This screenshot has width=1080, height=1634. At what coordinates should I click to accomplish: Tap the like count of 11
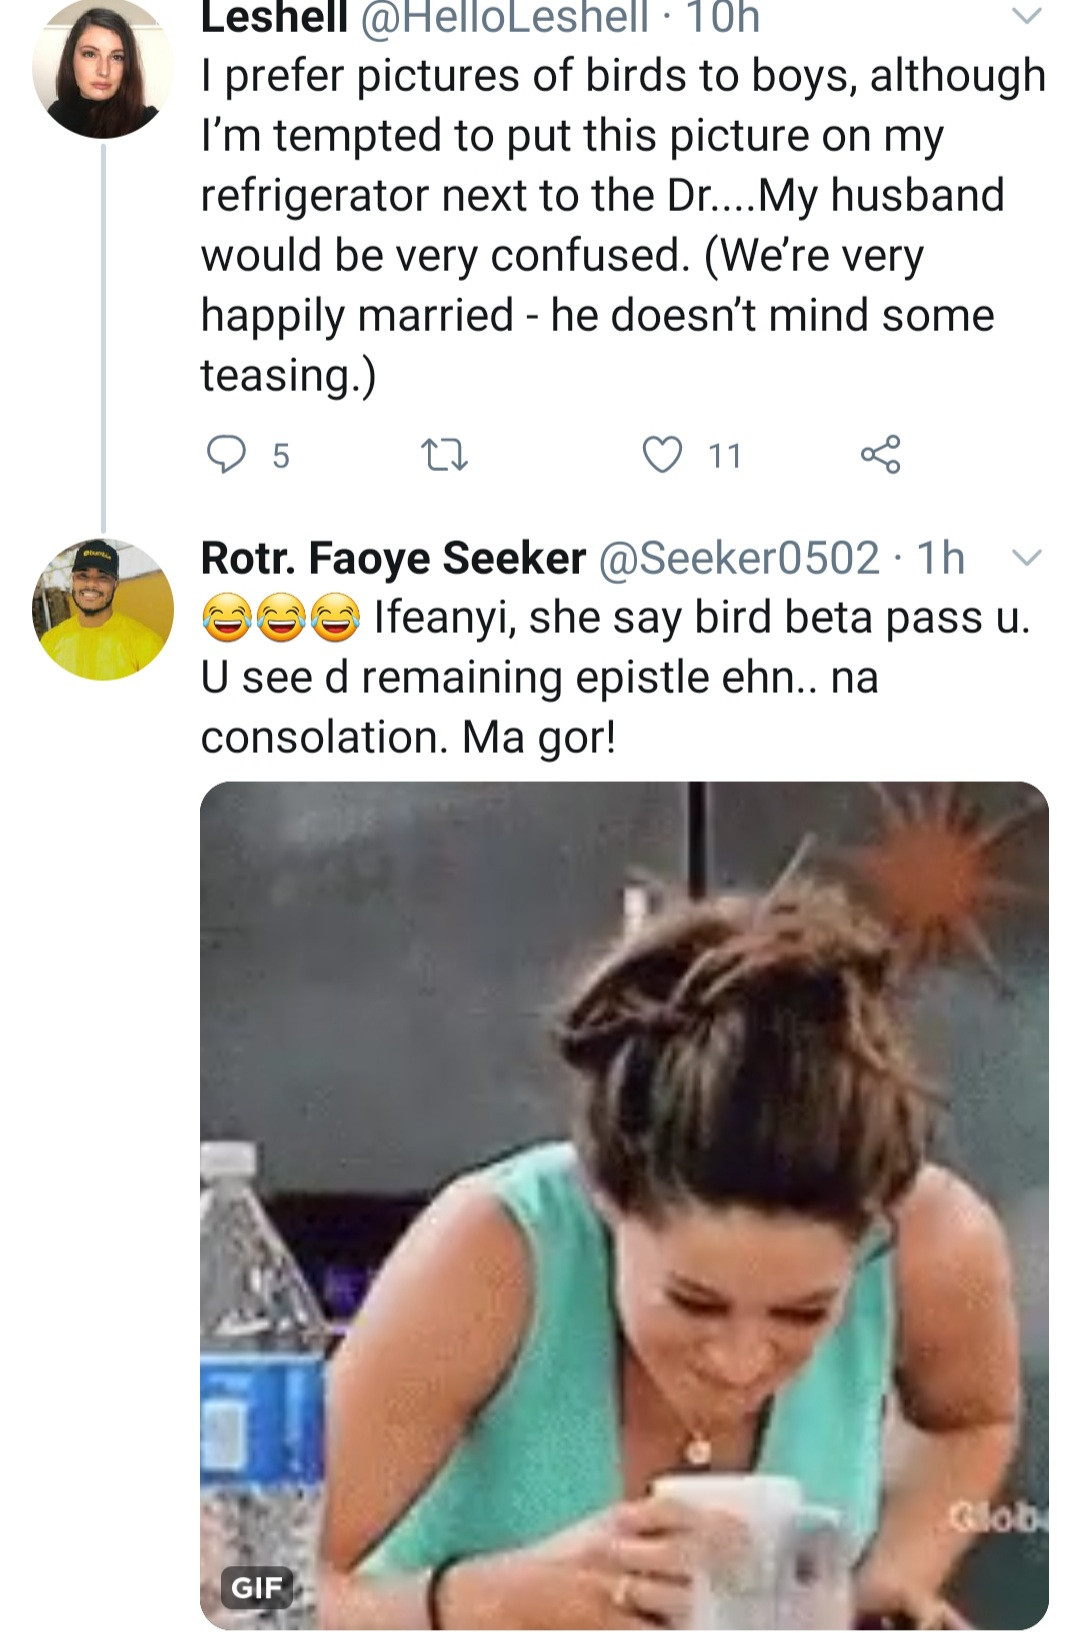pos(725,456)
